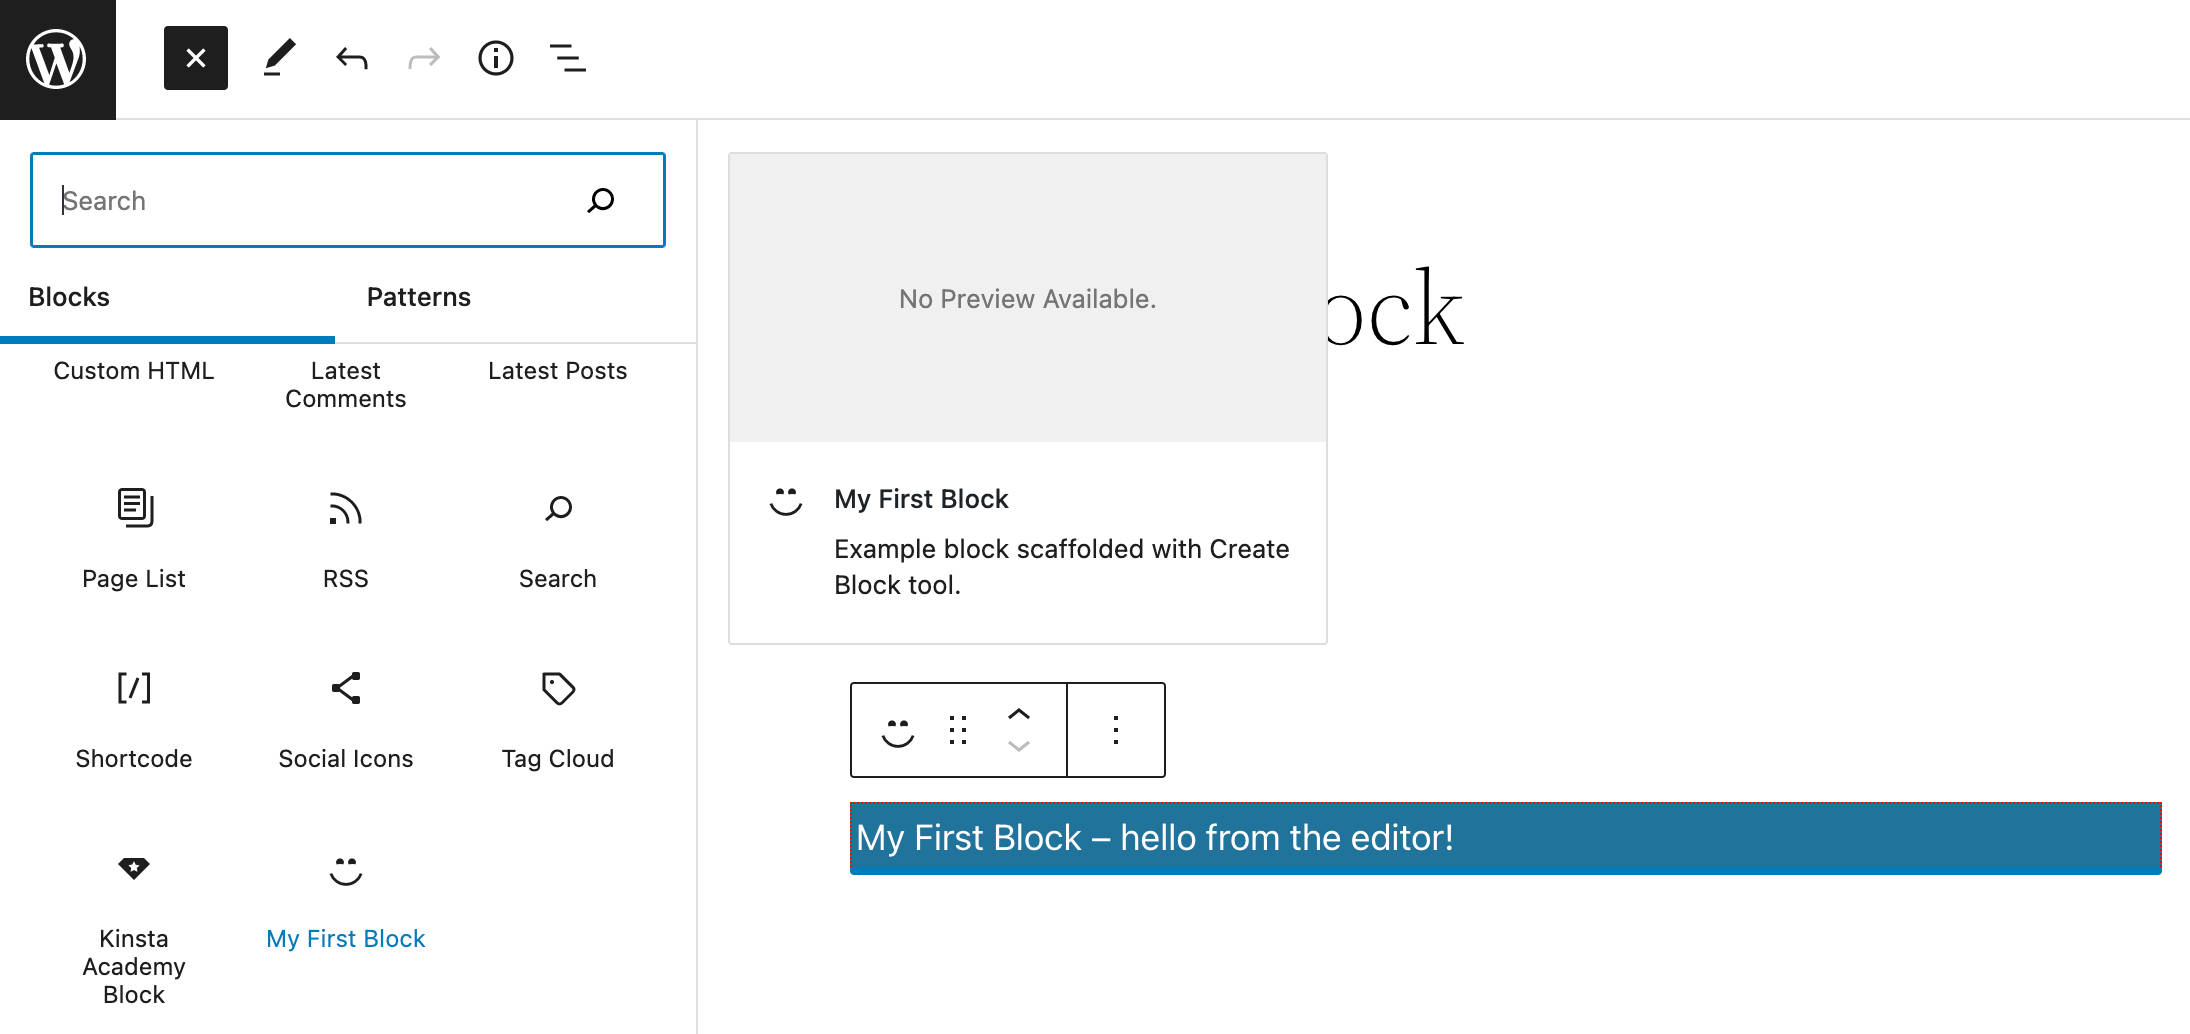Stay on the Blocks tab

click(68, 296)
